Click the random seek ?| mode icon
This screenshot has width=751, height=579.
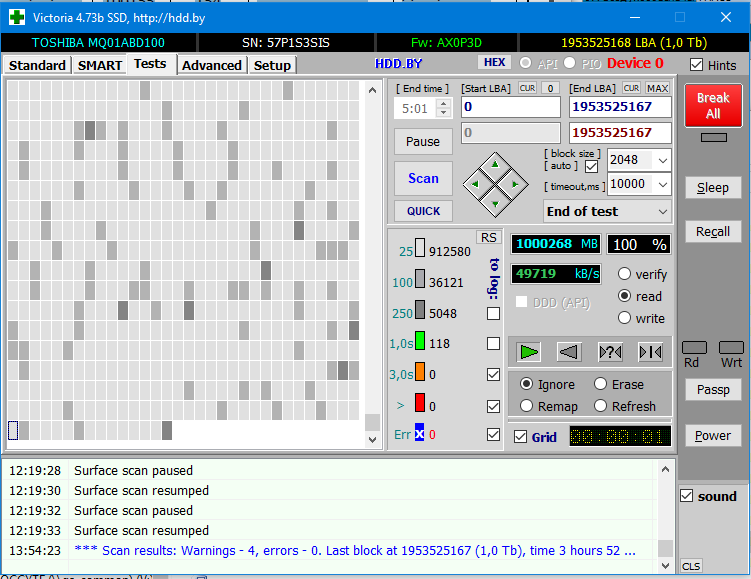tap(610, 352)
